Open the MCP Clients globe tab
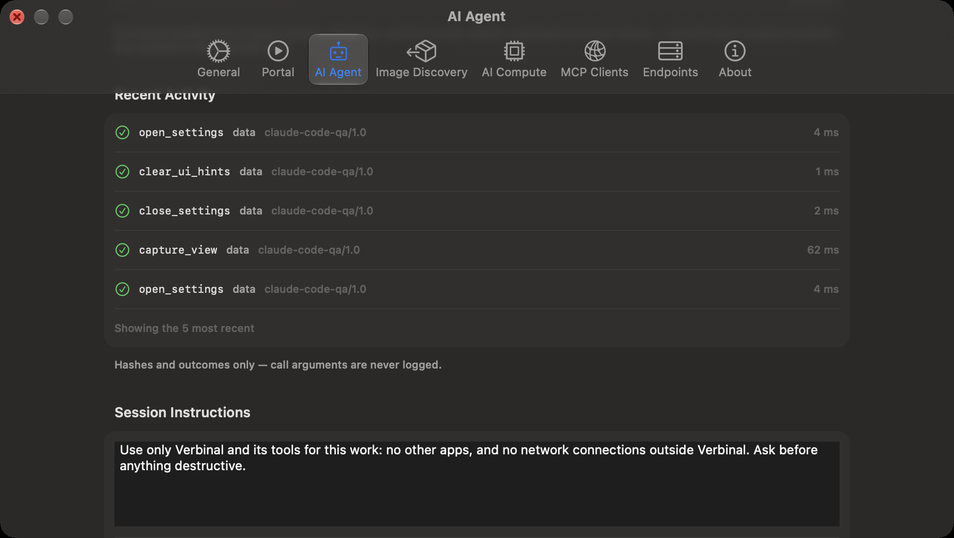Image resolution: width=954 pixels, height=538 pixels. (x=594, y=59)
